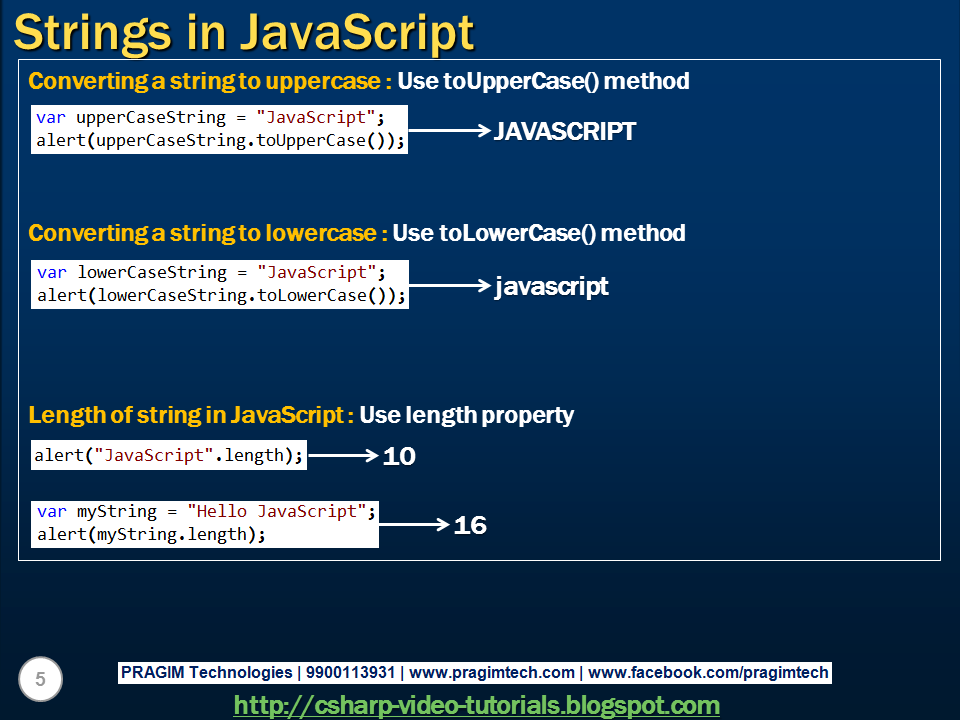The width and height of the screenshot is (960, 720).
Task: Click the lowercase 'javascript' output text
Action: [x=552, y=287]
